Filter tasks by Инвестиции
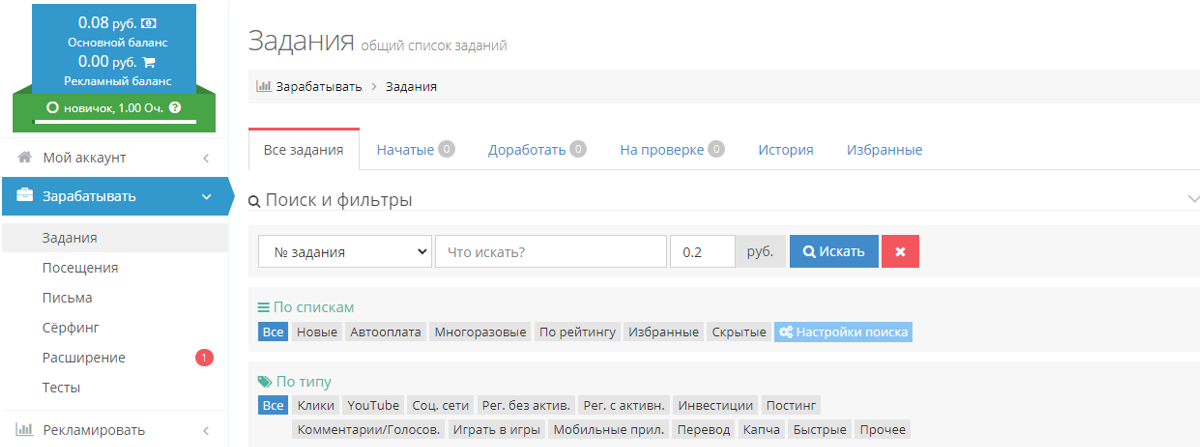The image size is (1200, 447). pyautogui.click(x=716, y=405)
